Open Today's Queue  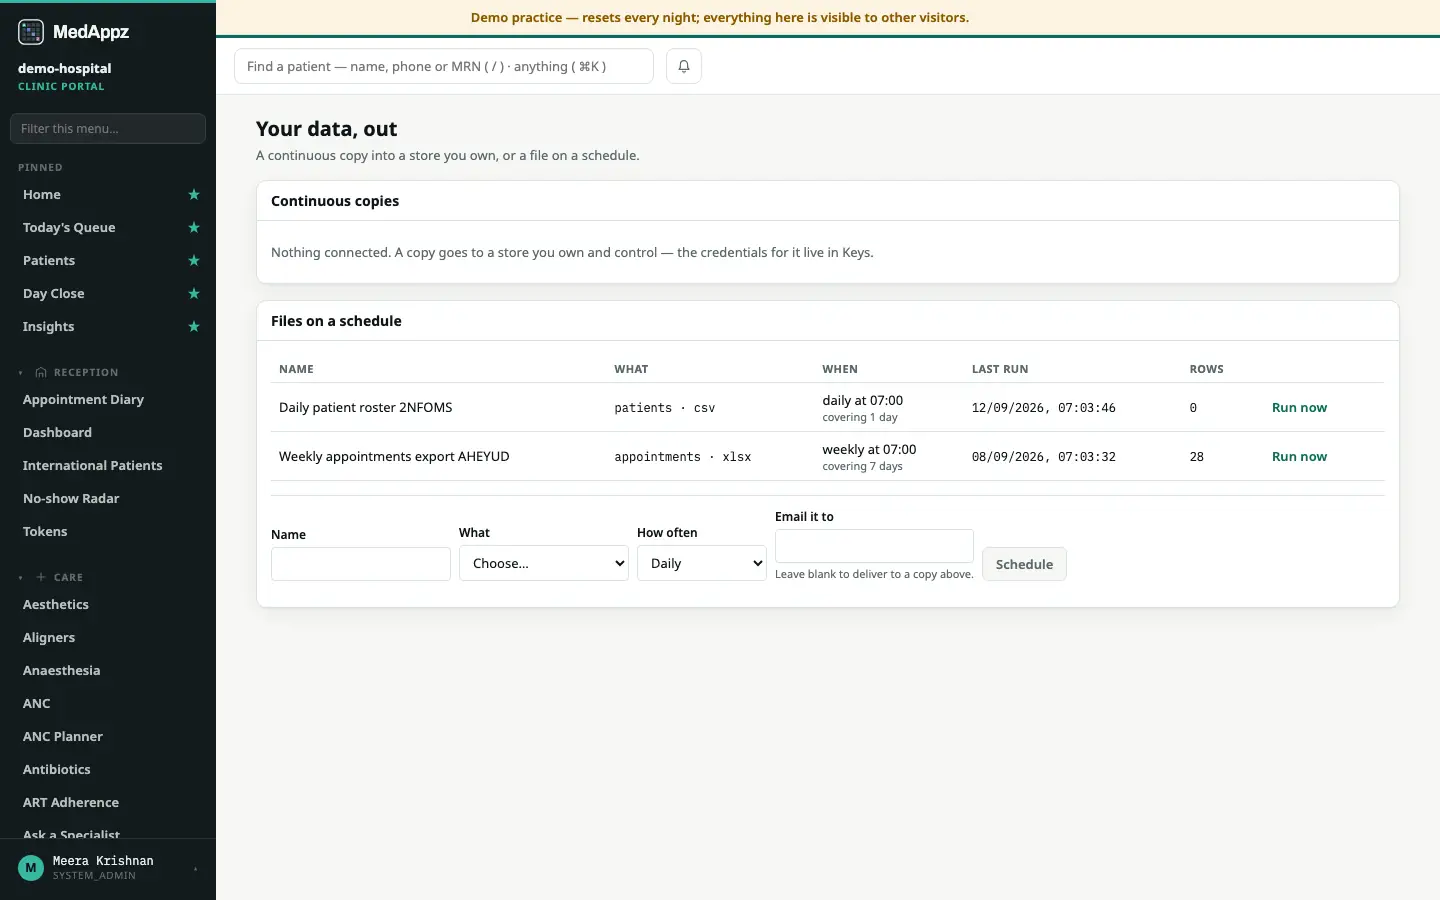[69, 228]
